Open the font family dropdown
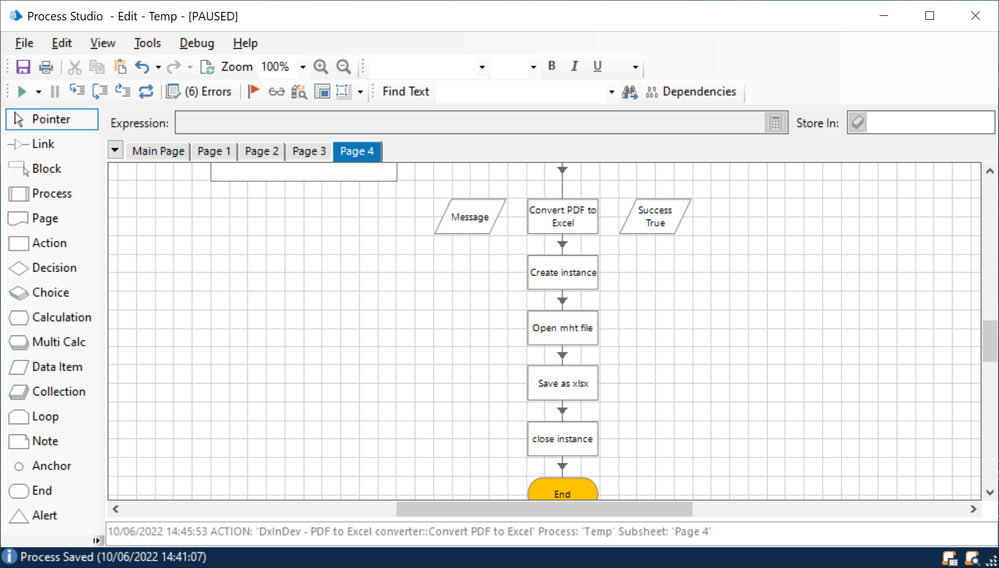This screenshot has width=999, height=568. coord(482,67)
